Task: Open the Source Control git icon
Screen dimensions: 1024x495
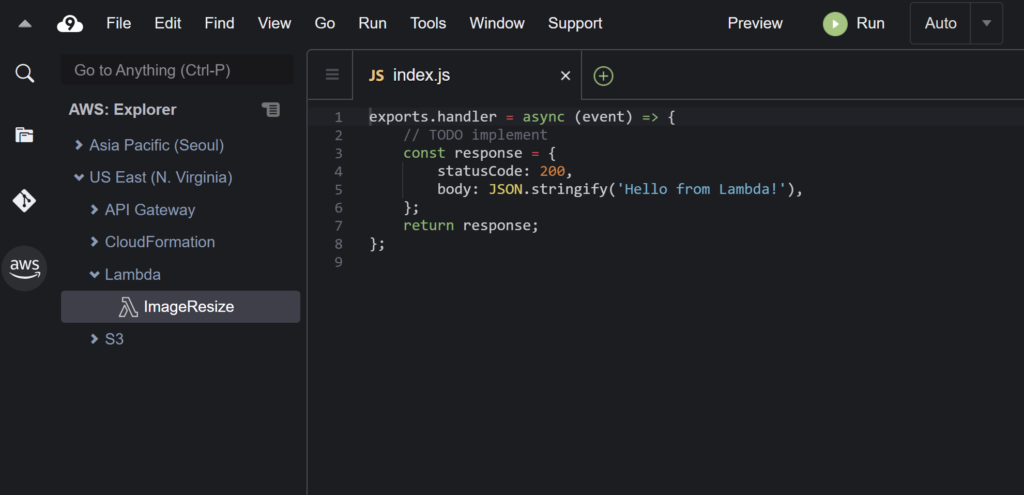Action: tap(24, 201)
